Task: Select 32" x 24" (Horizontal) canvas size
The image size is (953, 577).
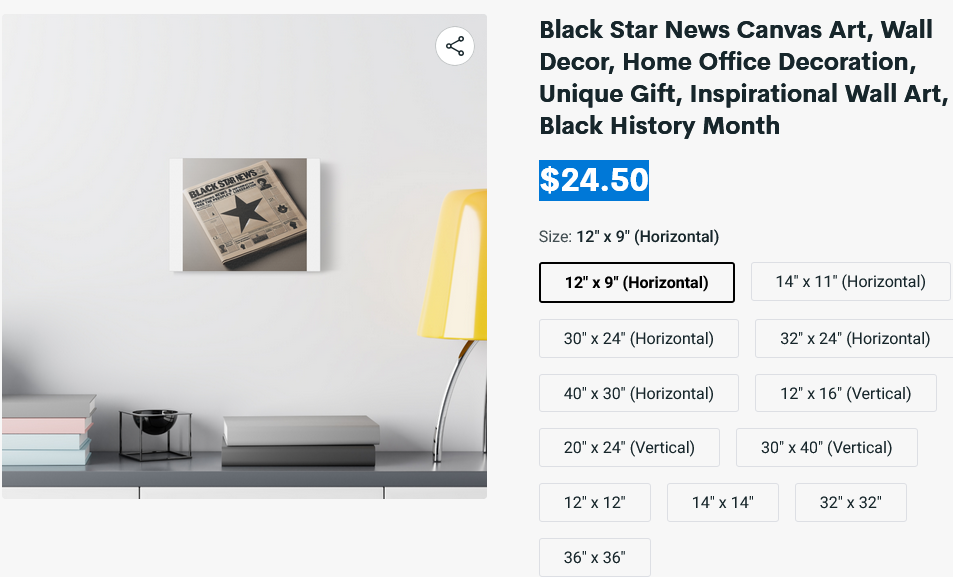Action: [x=854, y=338]
